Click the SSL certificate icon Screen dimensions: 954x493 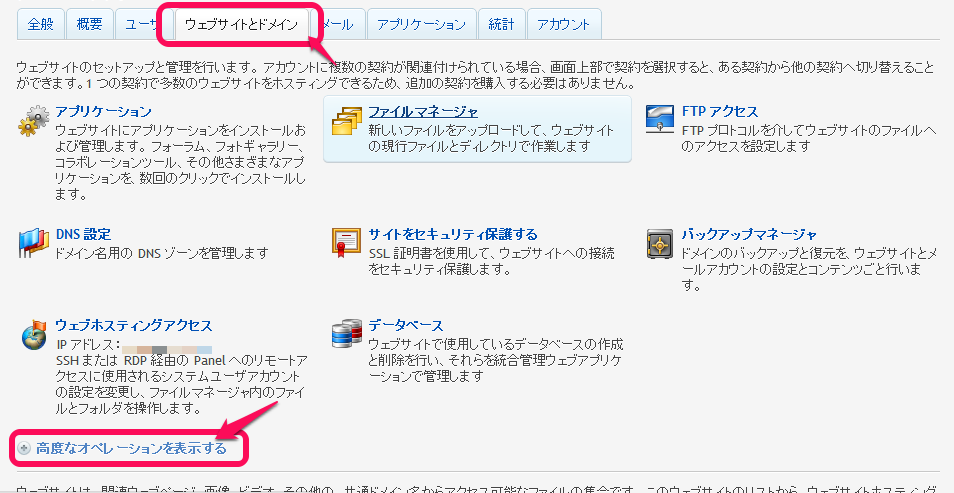(347, 243)
